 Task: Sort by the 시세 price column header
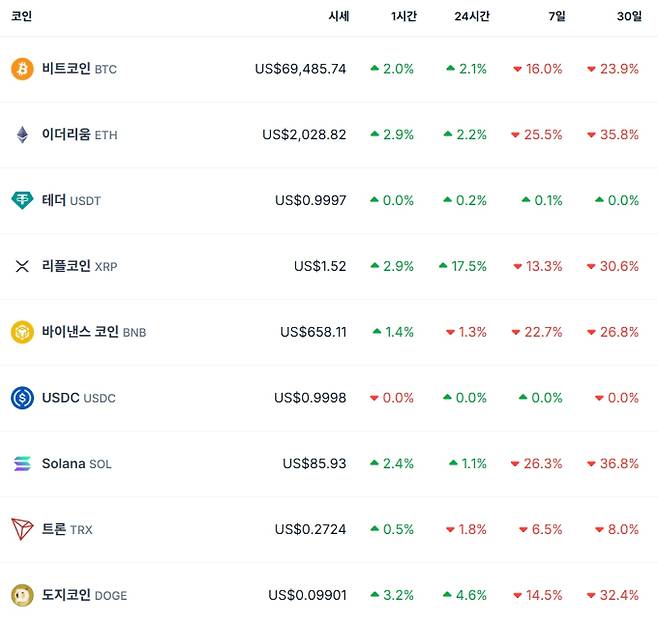tap(338, 17)
